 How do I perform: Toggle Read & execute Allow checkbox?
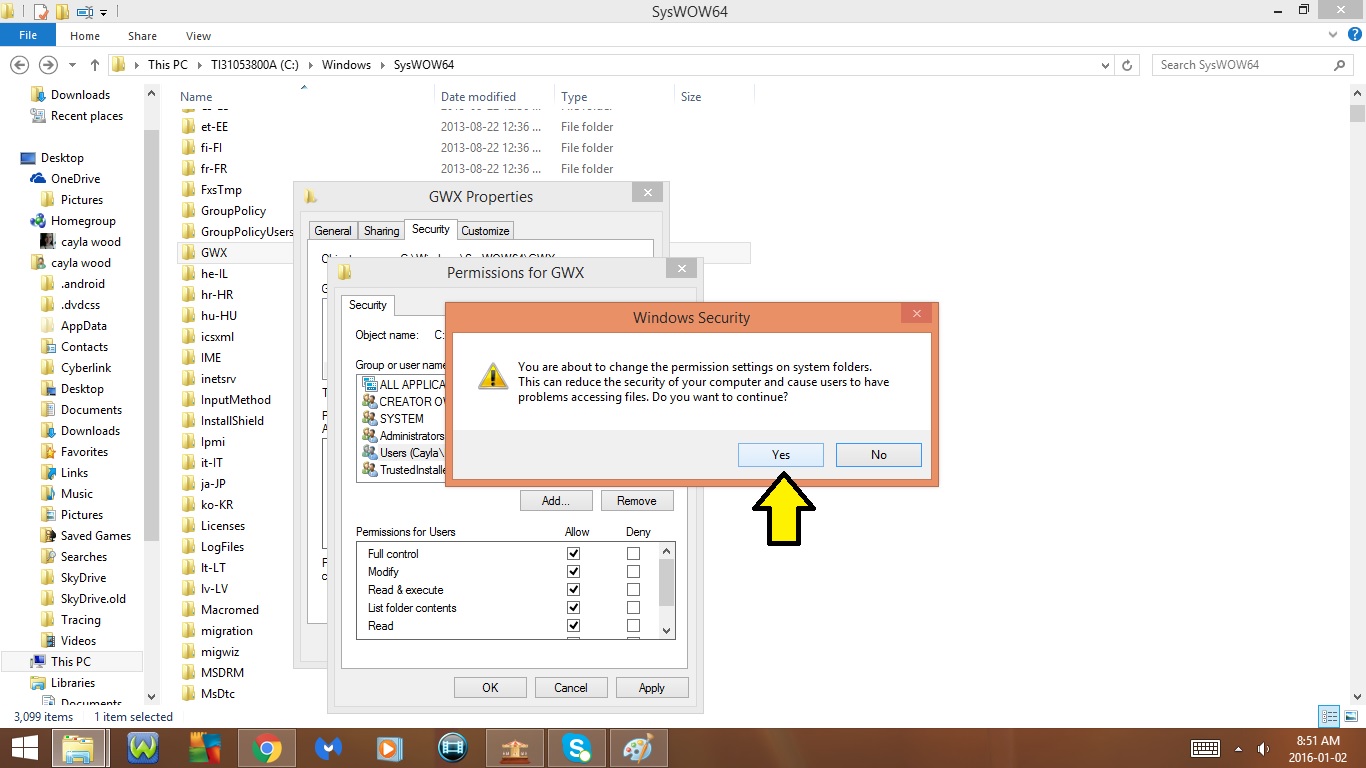click(573, 590)
